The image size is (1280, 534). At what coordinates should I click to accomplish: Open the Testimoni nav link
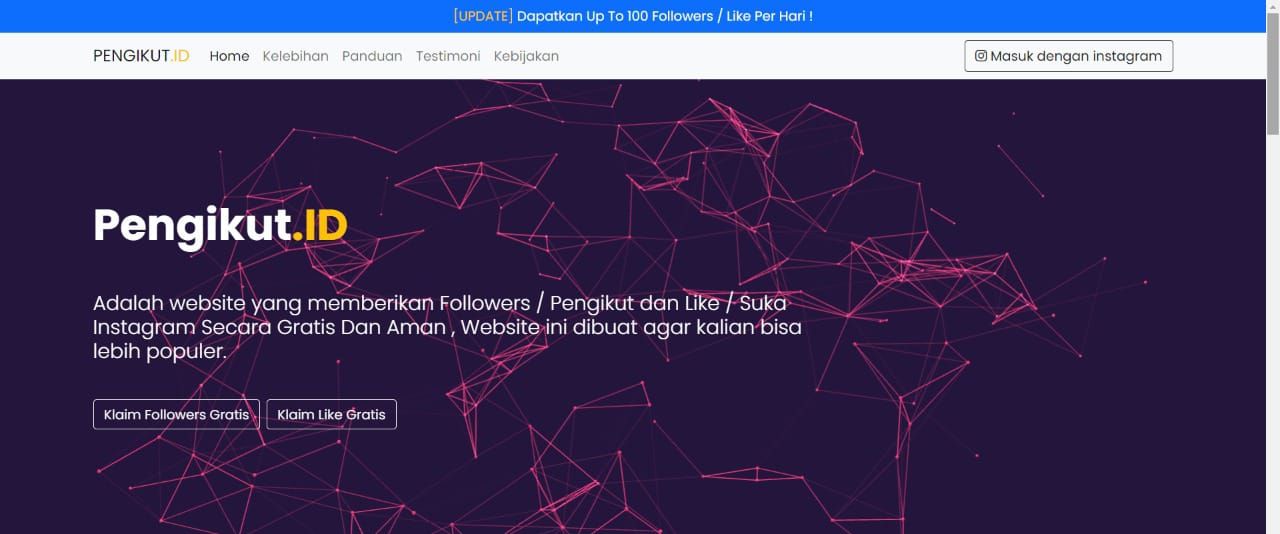click(448, 56)
